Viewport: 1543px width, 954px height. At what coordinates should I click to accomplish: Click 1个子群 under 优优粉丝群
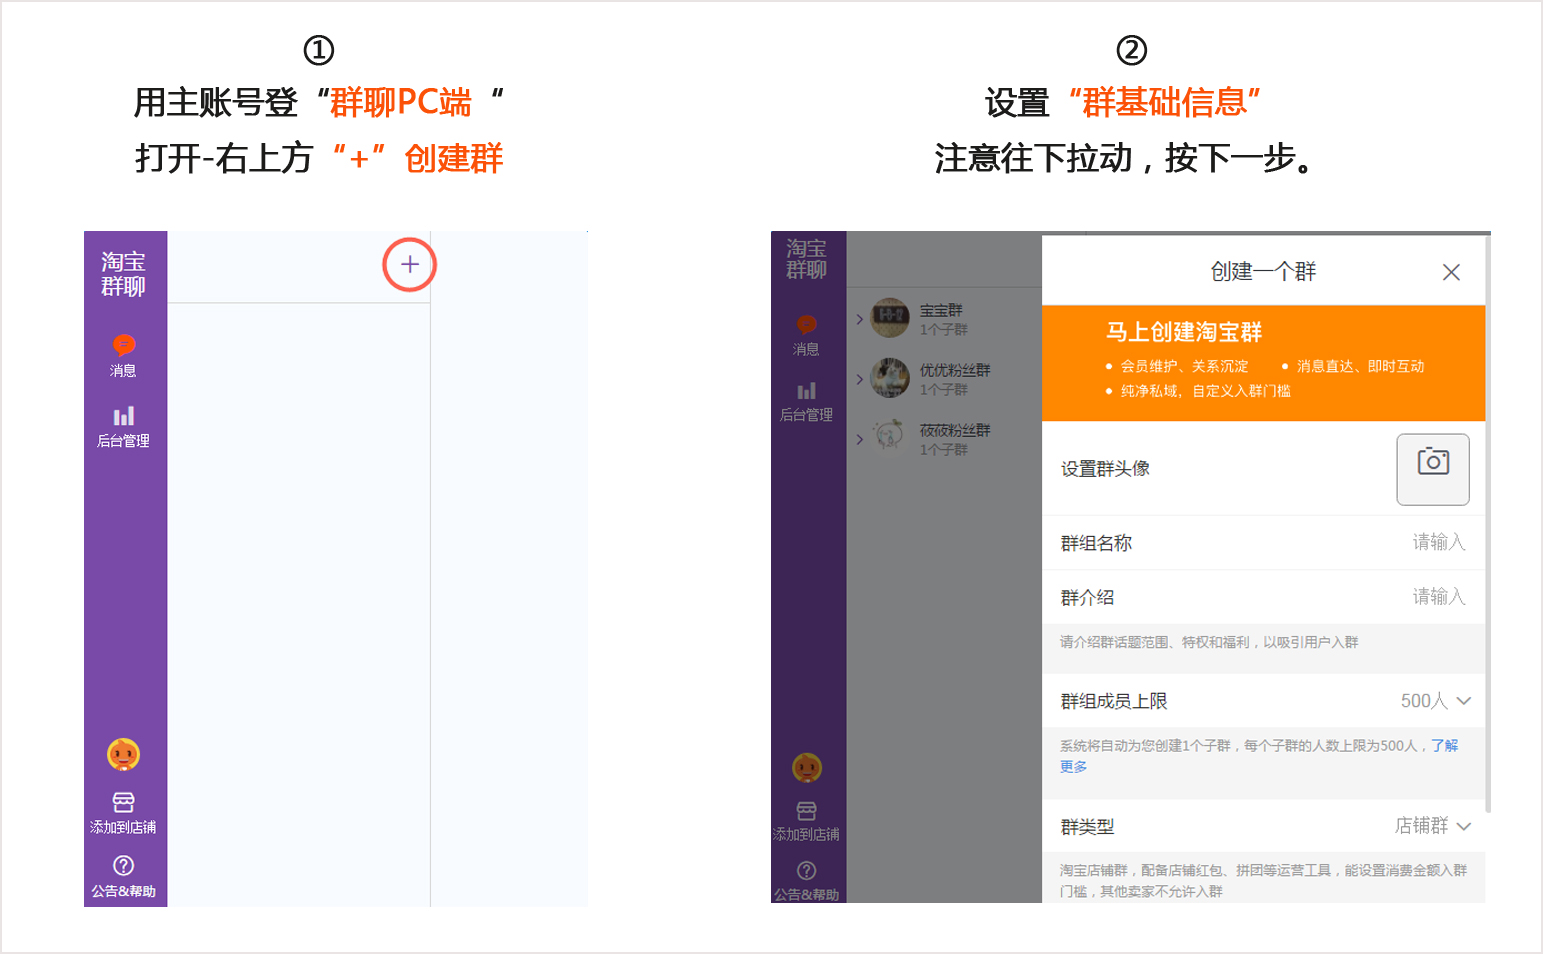[x=944, y=390]
